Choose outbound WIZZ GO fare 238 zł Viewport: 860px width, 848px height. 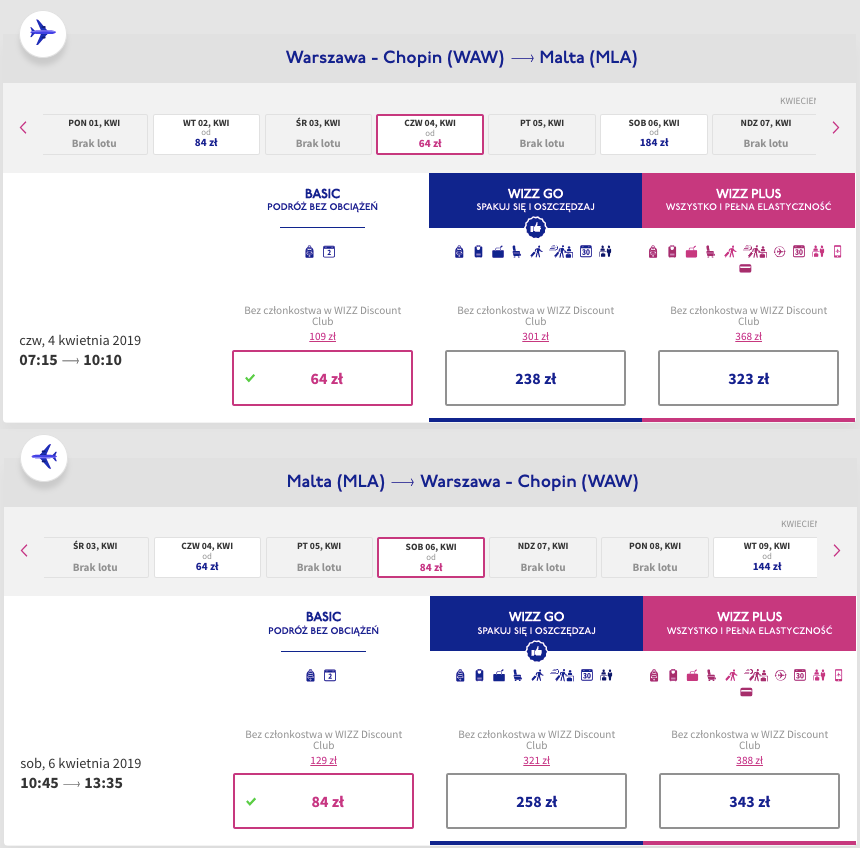tap(535, 378)
